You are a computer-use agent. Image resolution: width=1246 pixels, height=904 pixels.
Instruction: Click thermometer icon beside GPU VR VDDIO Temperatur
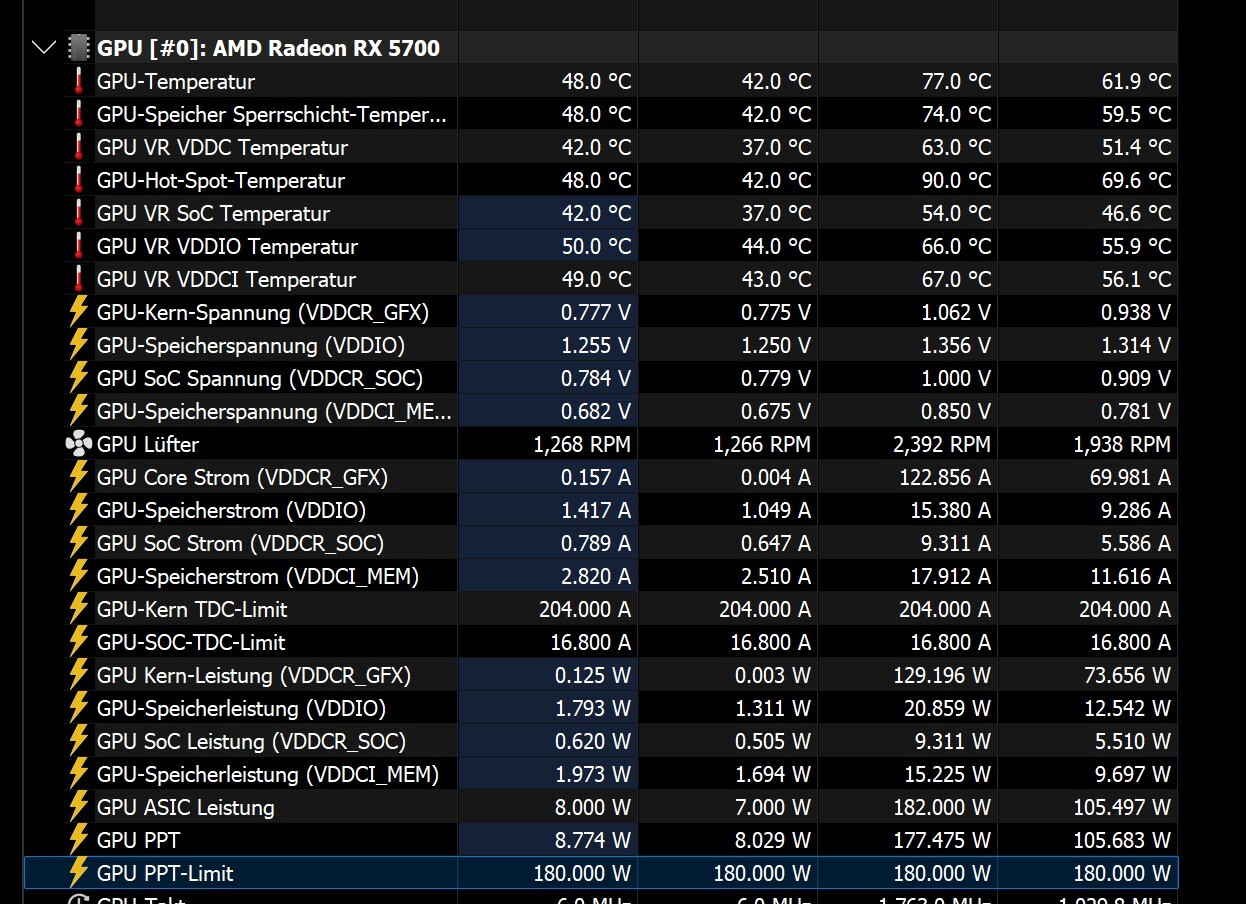(78, 246)
